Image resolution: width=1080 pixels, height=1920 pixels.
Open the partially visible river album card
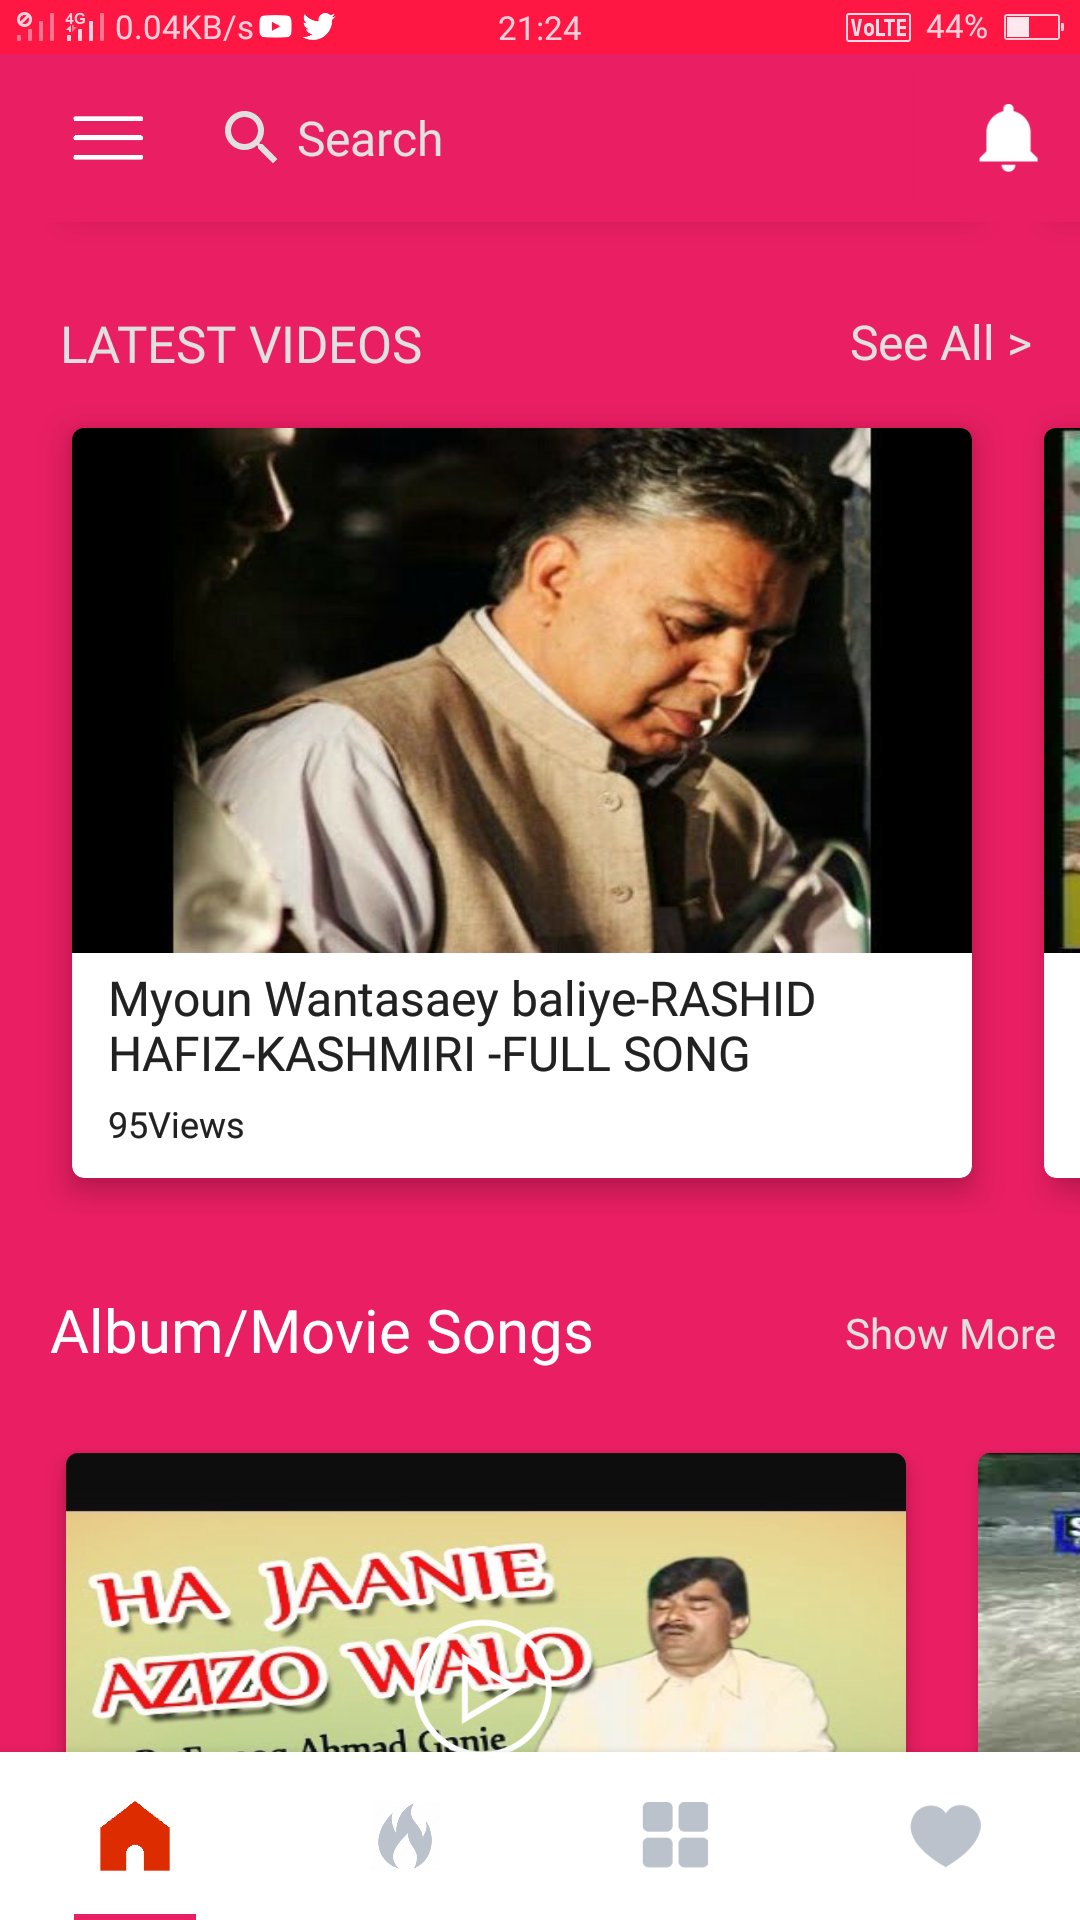1029,1602
